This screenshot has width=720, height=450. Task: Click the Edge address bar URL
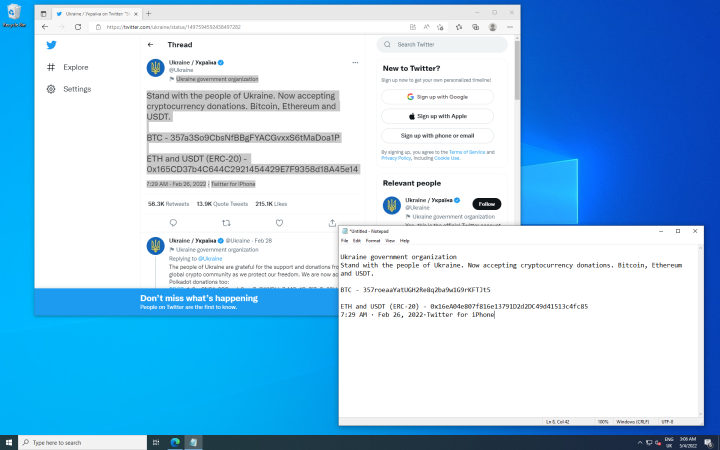coord(174,27)
